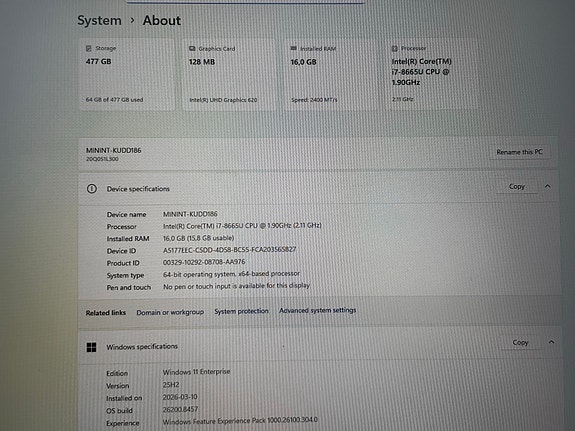This screenshot has width=575, height=431.
Task: Click the OS build label
Action: 119,411
